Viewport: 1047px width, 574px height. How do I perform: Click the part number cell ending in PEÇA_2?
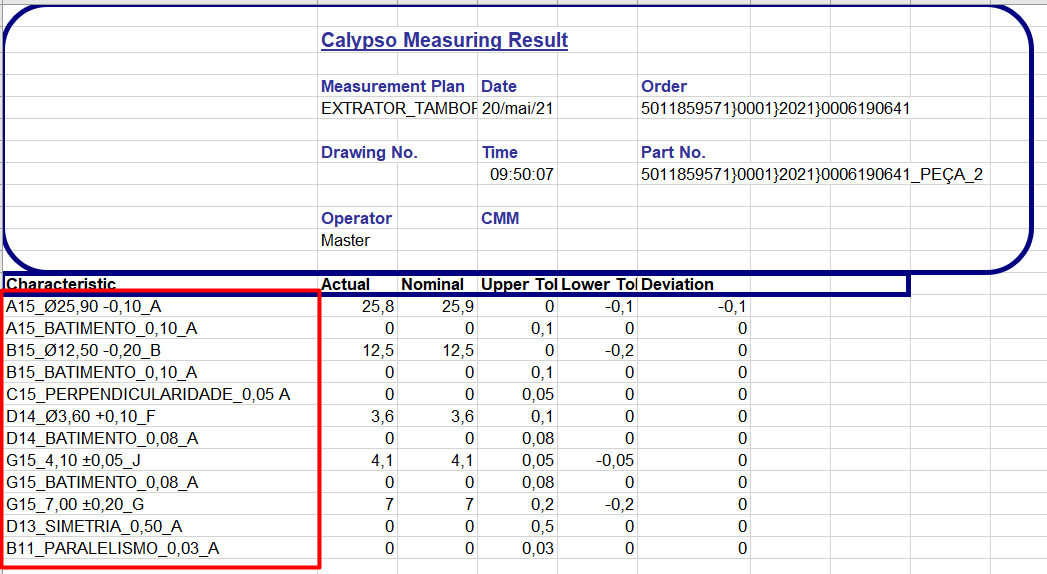click(x=812, y=174)
